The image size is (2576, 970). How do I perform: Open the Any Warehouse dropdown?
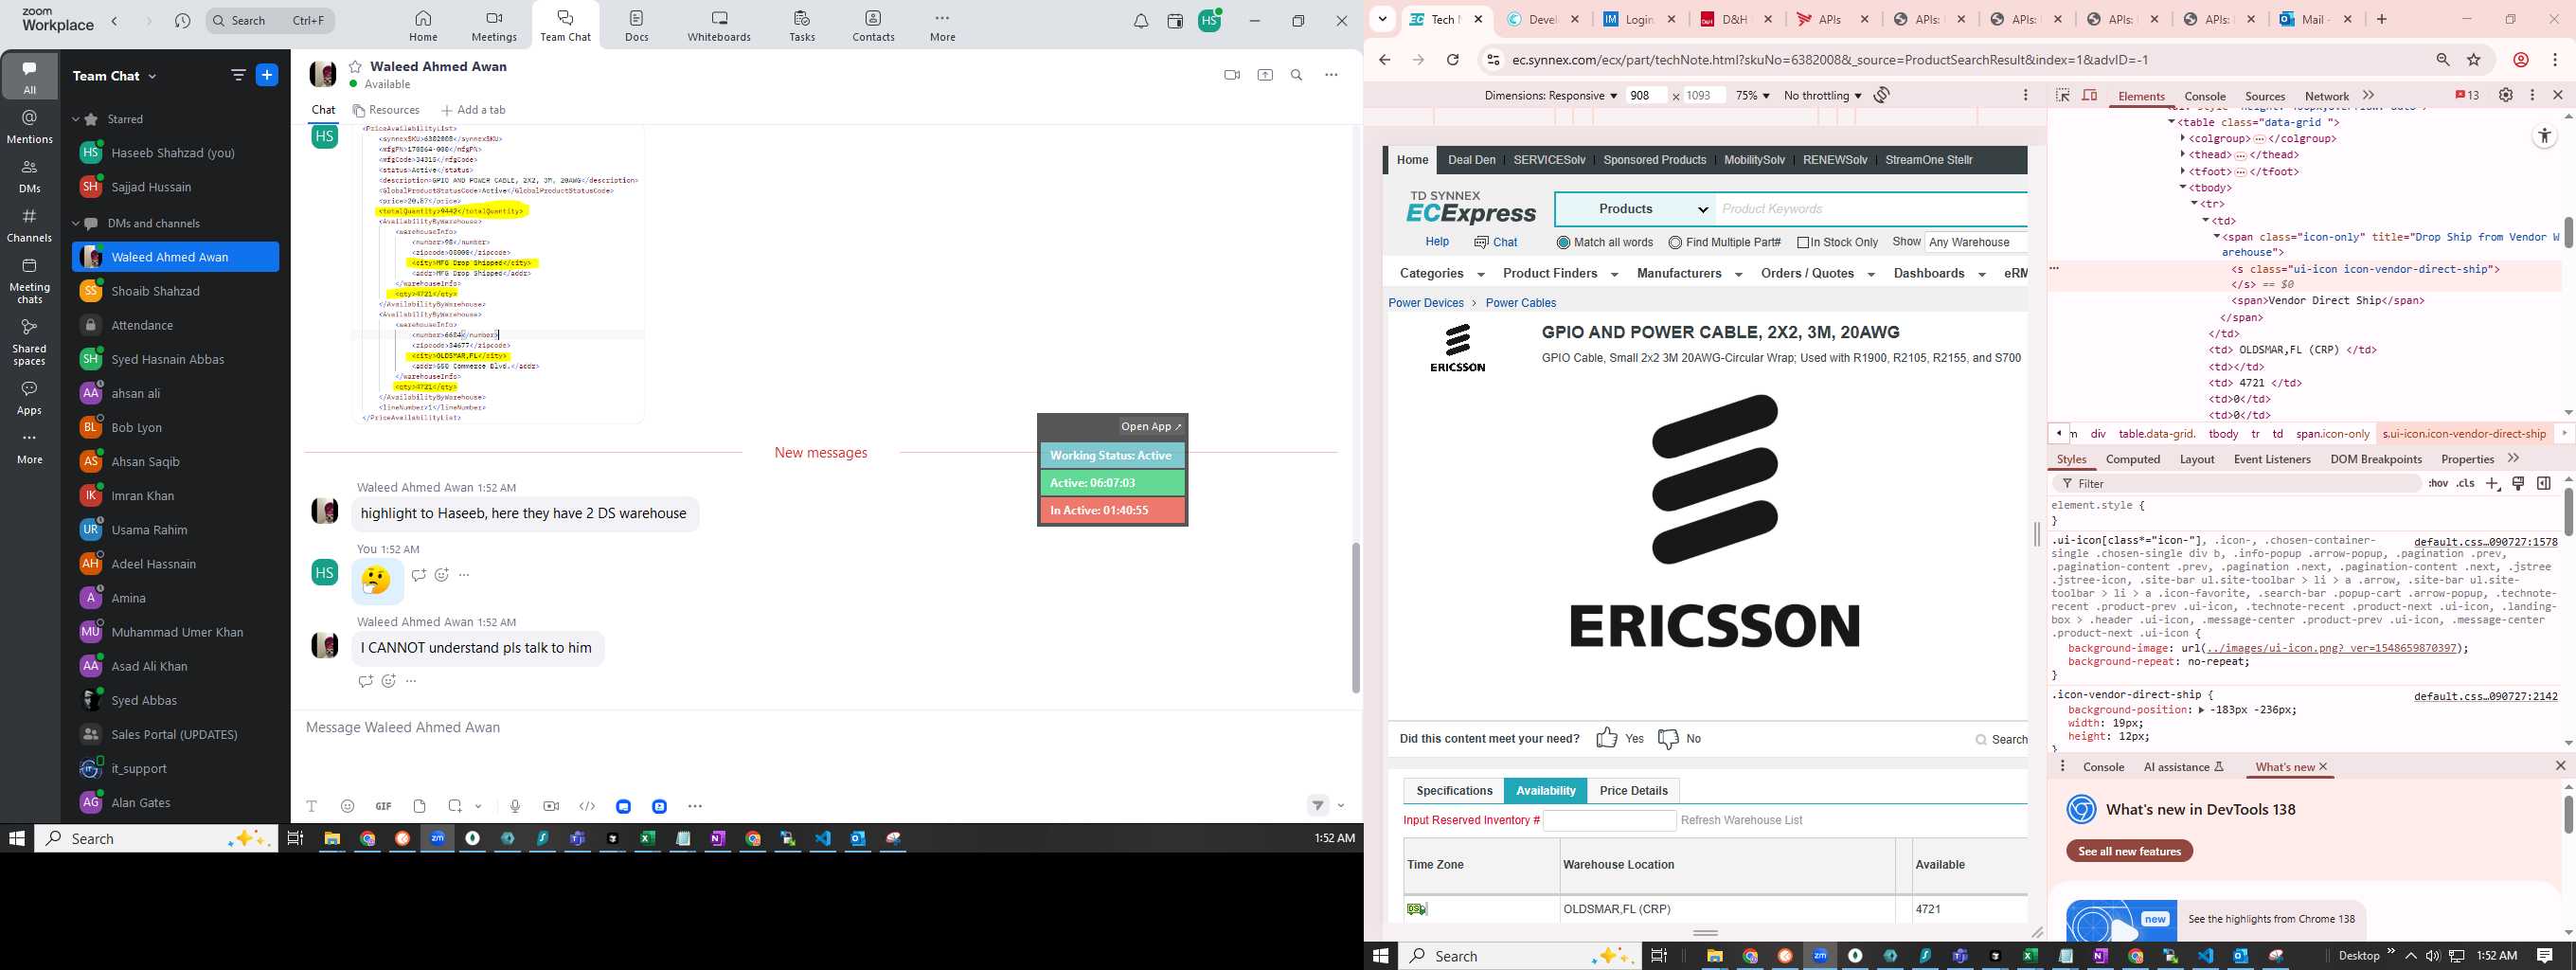[1976, 242]
